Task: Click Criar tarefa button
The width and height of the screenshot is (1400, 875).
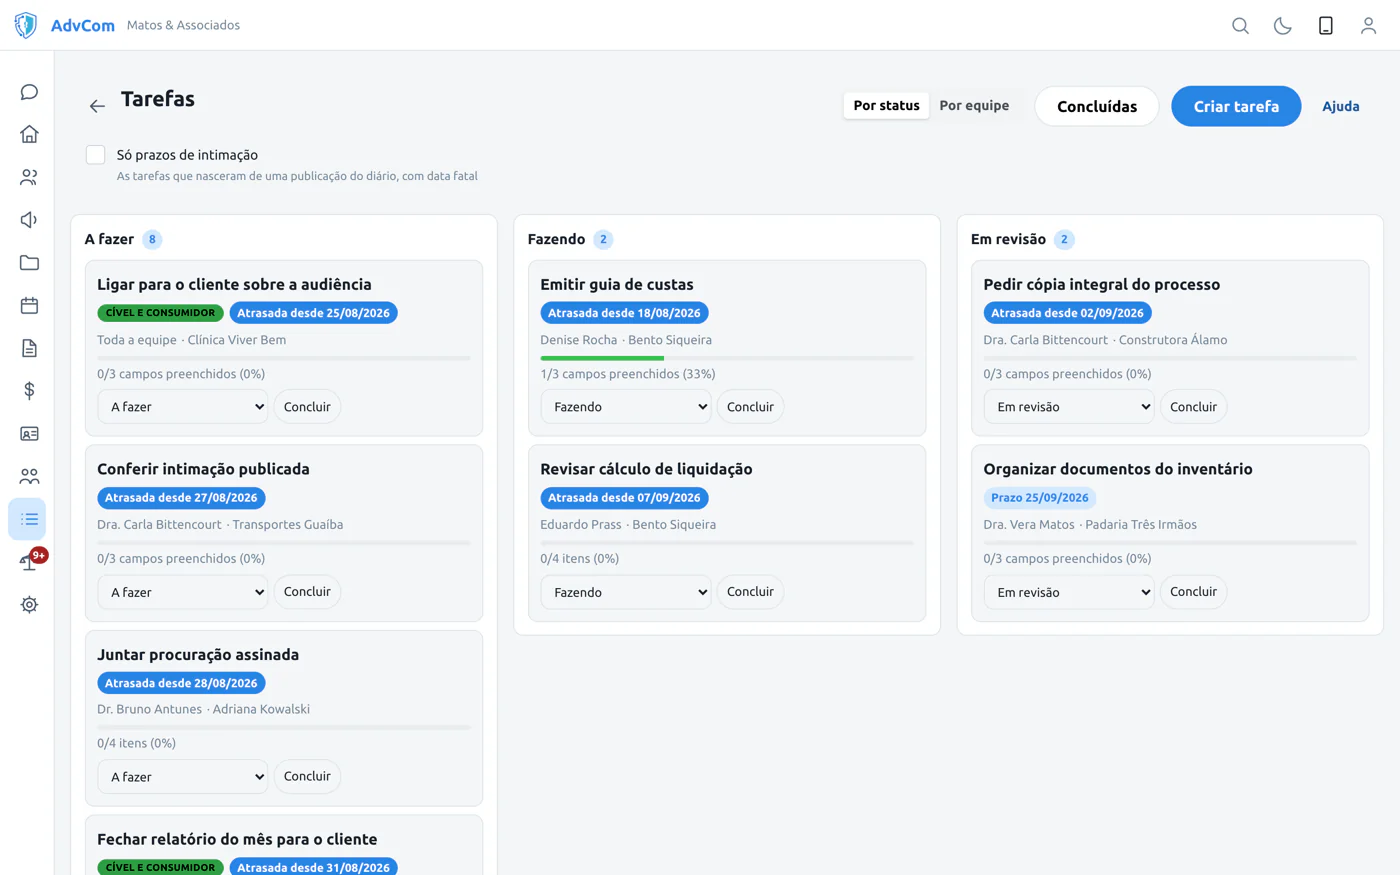Action: click(x=1236, y=106)
